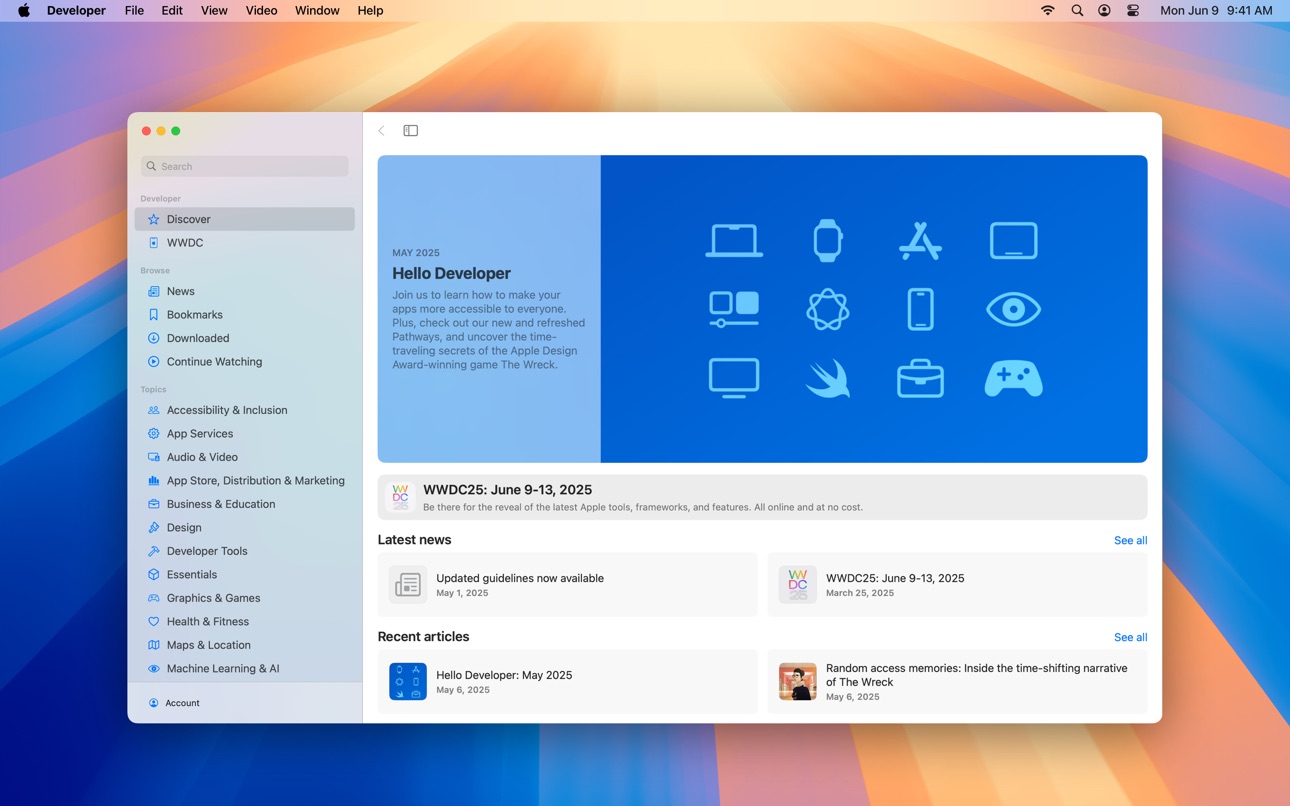Click the laptop icon in banner
The image size is (1290, 806).
[x=734, y=241]
